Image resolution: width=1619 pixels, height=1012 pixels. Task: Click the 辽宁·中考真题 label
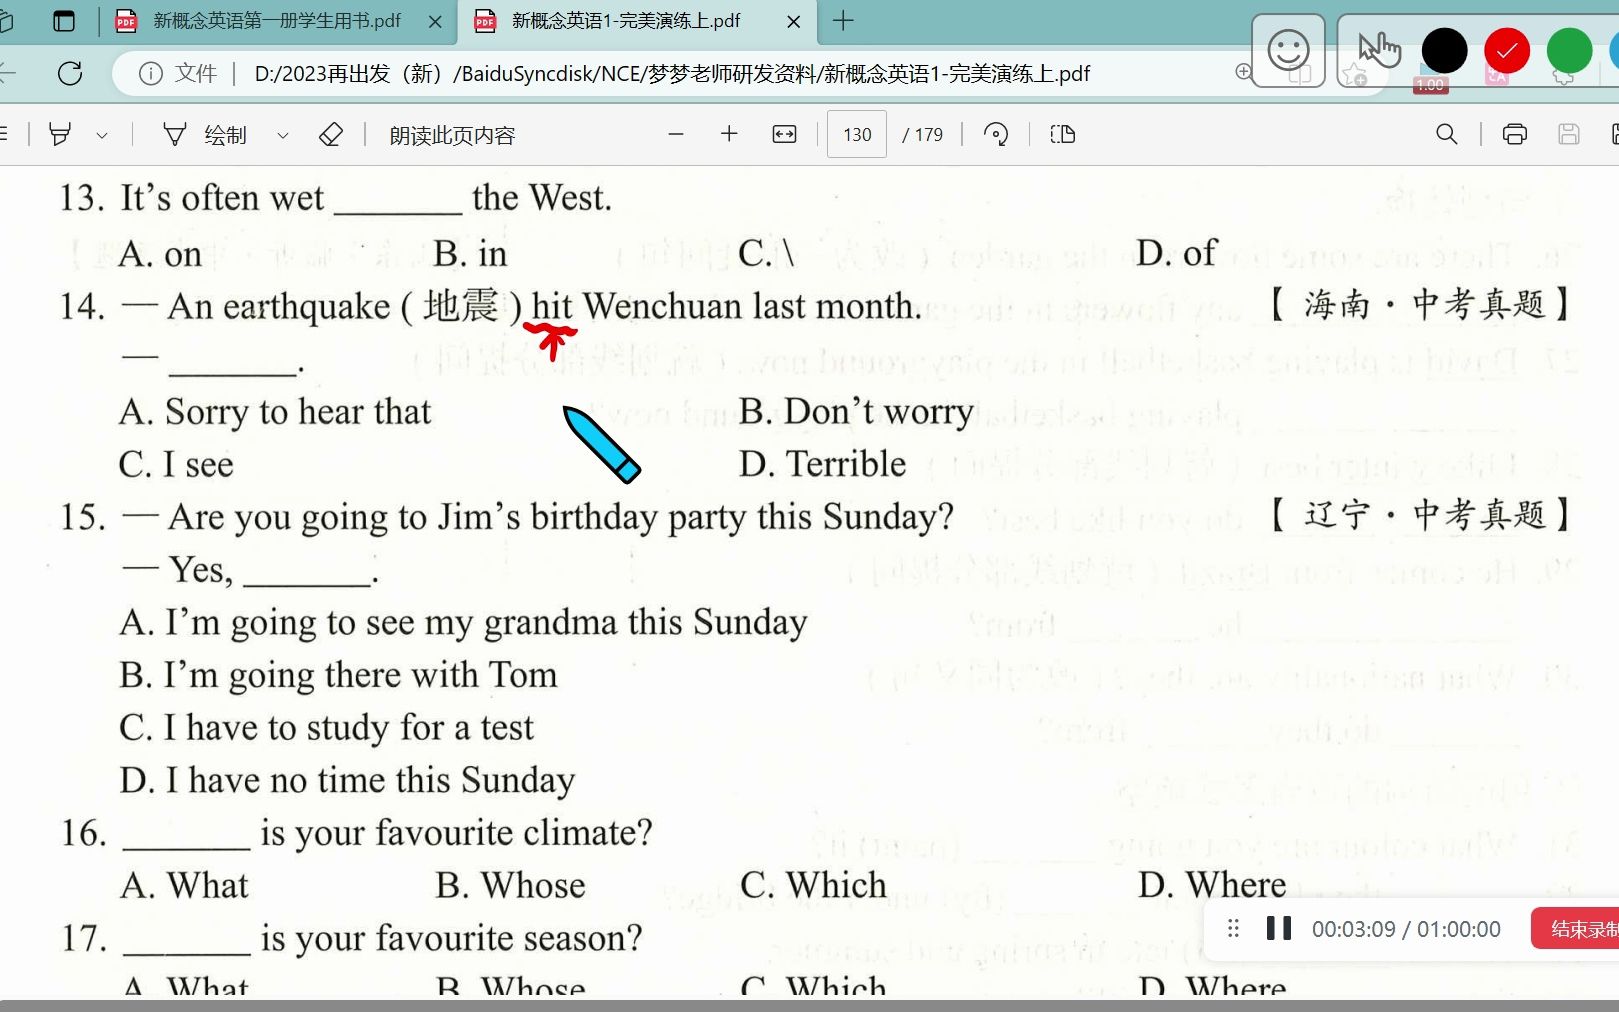click(x=1420, y=515)
